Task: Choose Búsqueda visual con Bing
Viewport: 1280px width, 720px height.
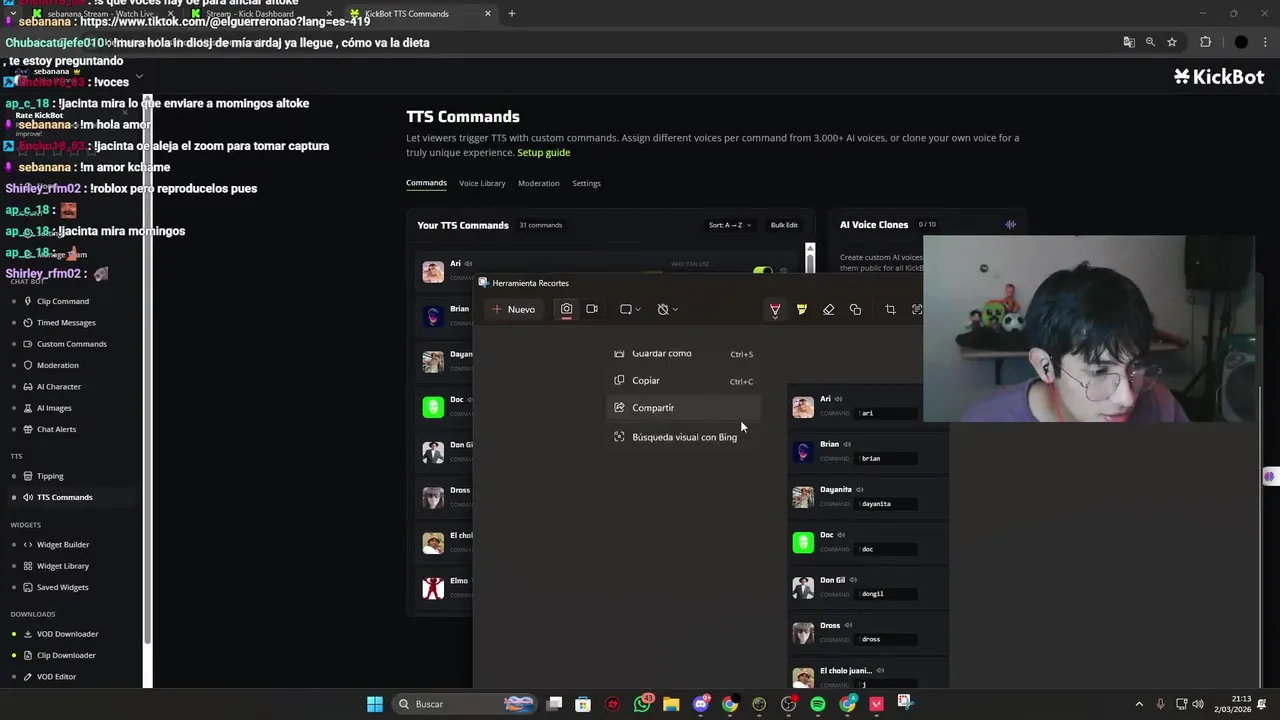Action: [x=683, y=437]
